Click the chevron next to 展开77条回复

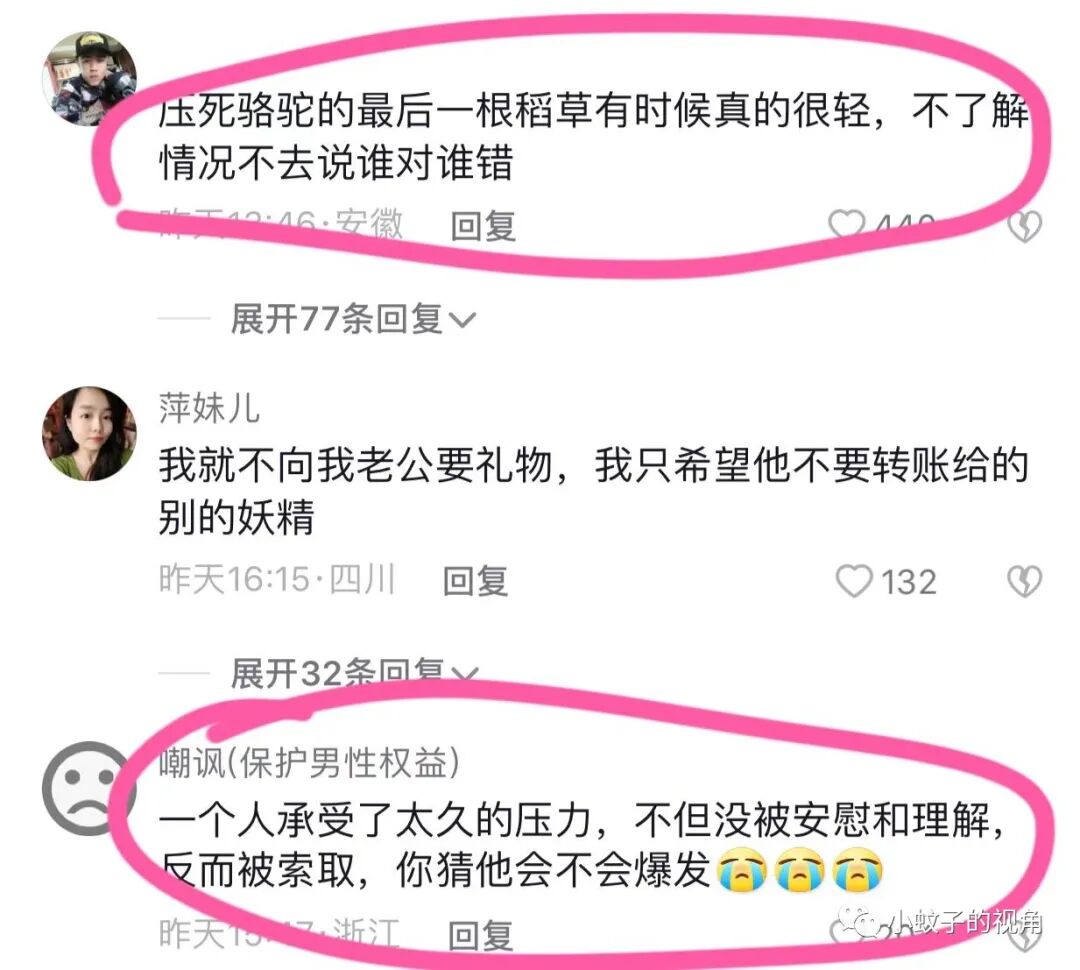click(461, 320)
